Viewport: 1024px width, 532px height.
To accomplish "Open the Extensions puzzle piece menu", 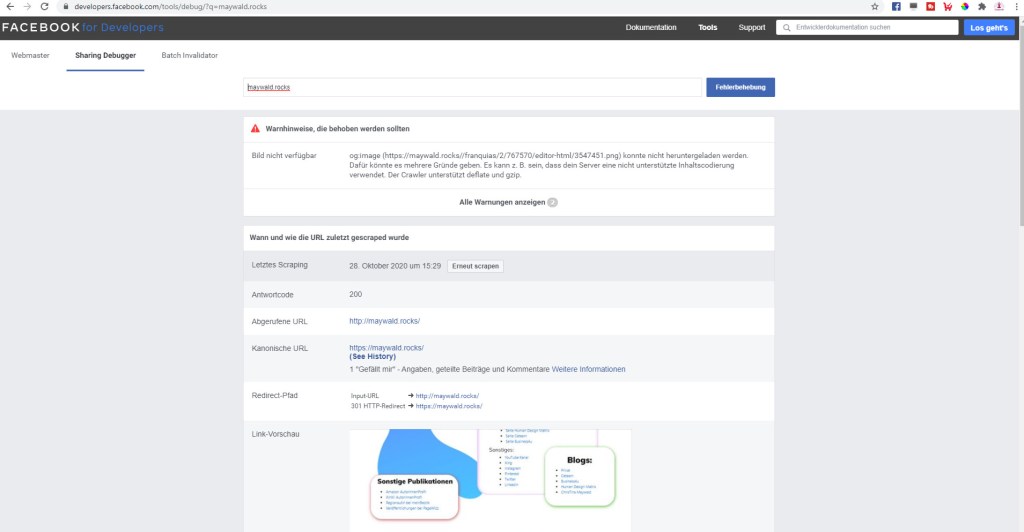I will click(981, 6).
